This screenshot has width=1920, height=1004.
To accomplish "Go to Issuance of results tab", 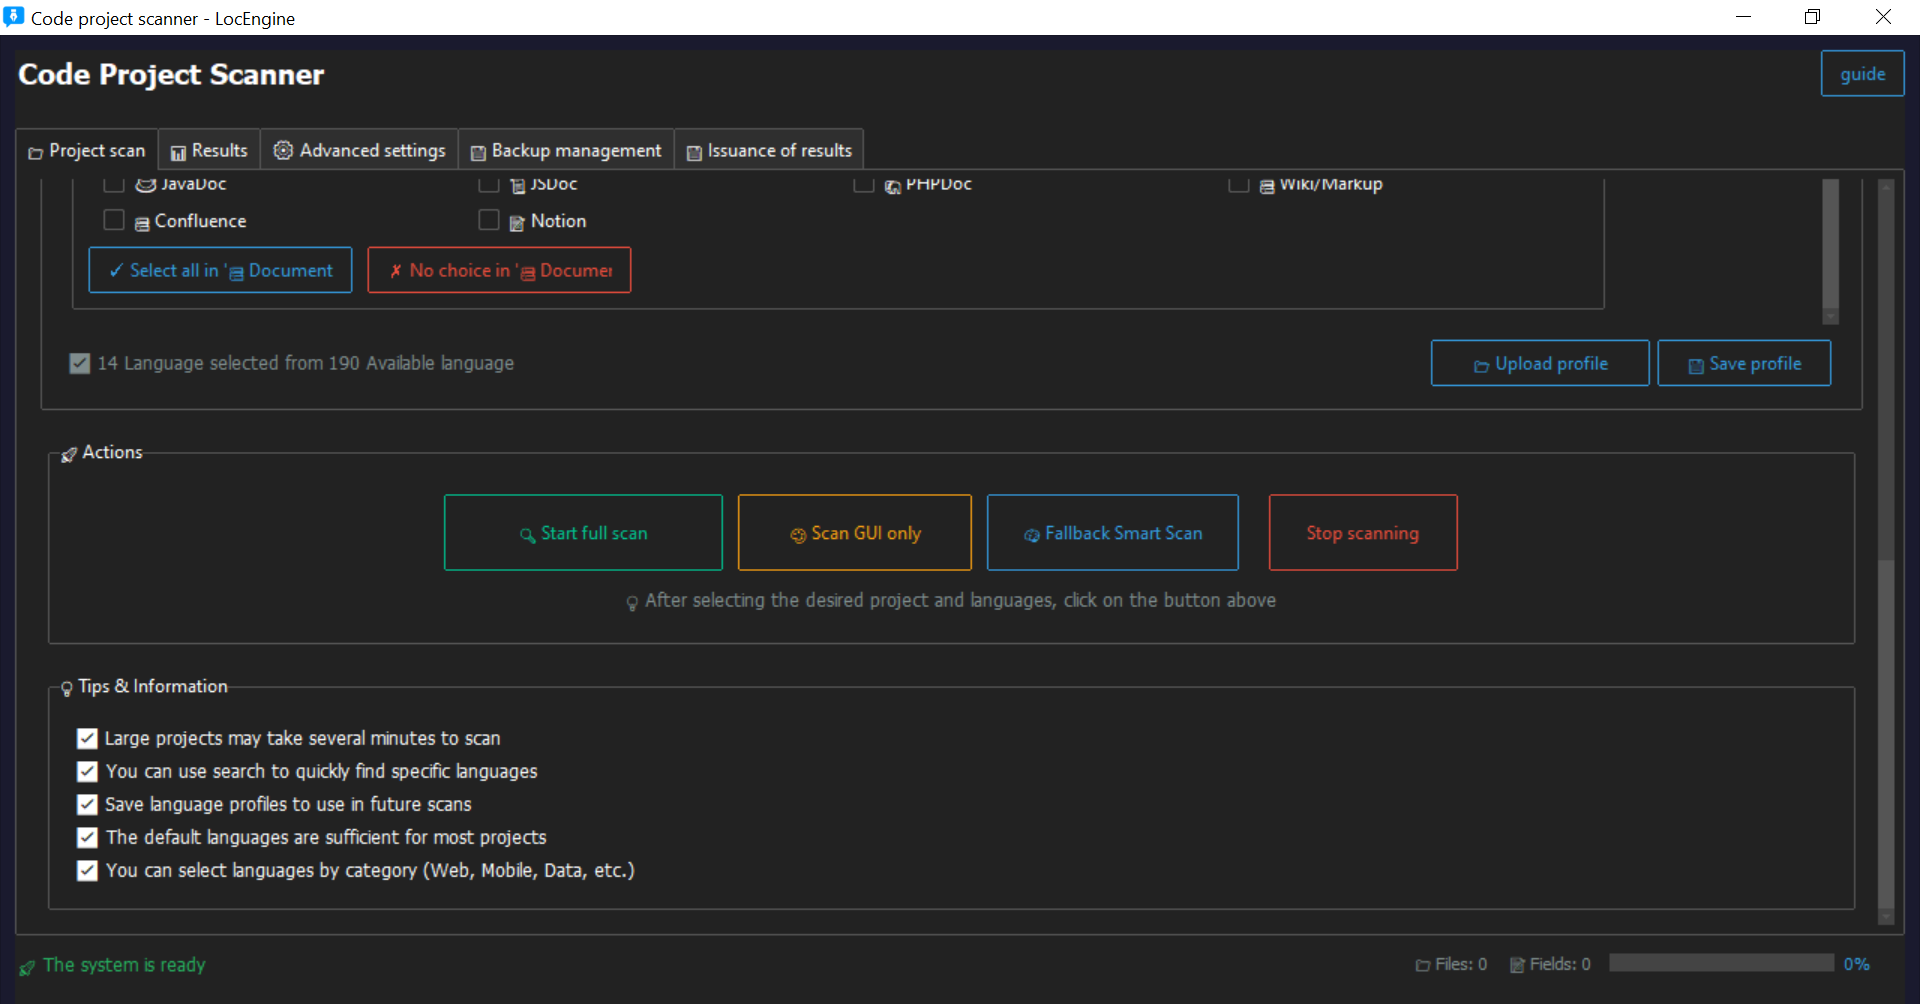I will tap(769, 151).
